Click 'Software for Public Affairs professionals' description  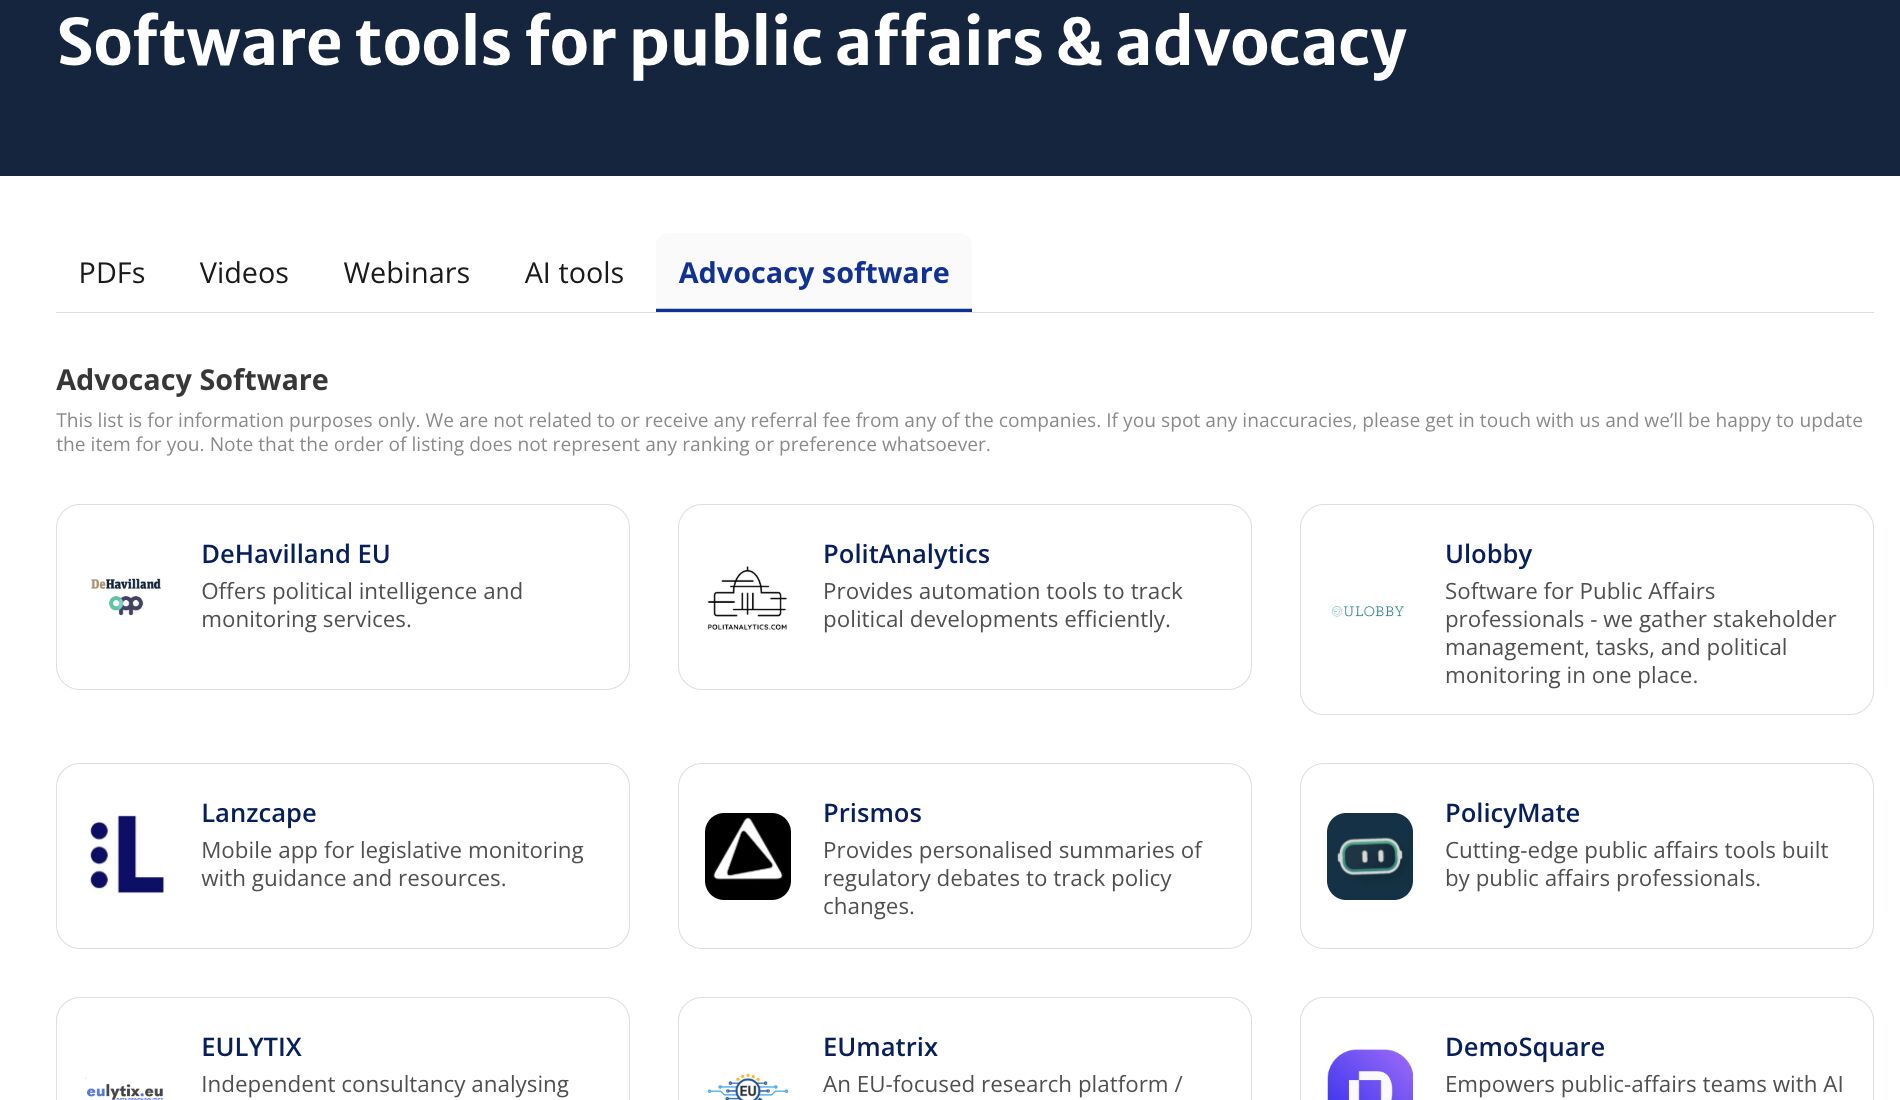point(1640,633)
